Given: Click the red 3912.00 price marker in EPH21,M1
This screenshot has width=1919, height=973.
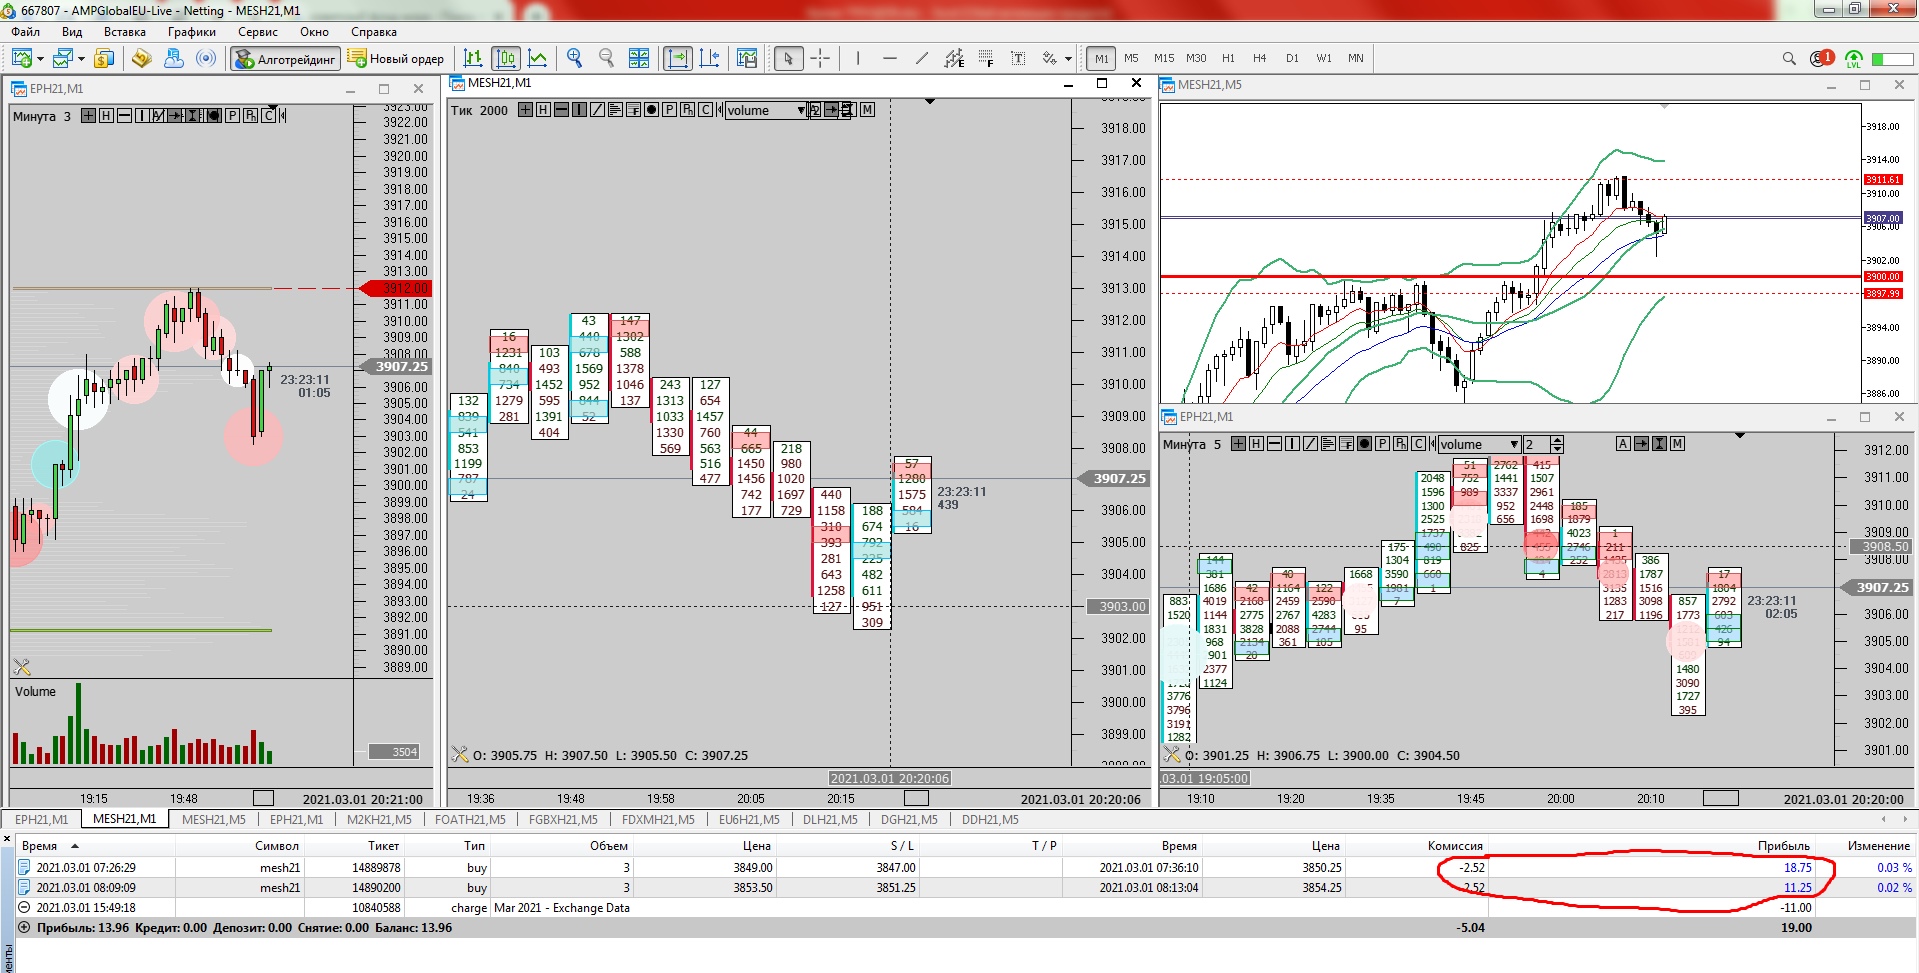Looking at the screenshot, I should coord(397,288).
